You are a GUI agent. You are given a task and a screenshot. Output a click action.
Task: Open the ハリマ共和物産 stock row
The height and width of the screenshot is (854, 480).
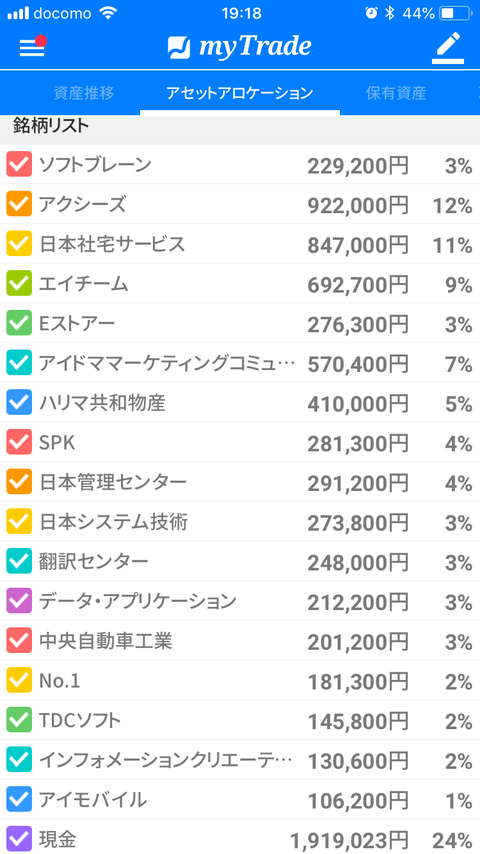coord(240,402)
